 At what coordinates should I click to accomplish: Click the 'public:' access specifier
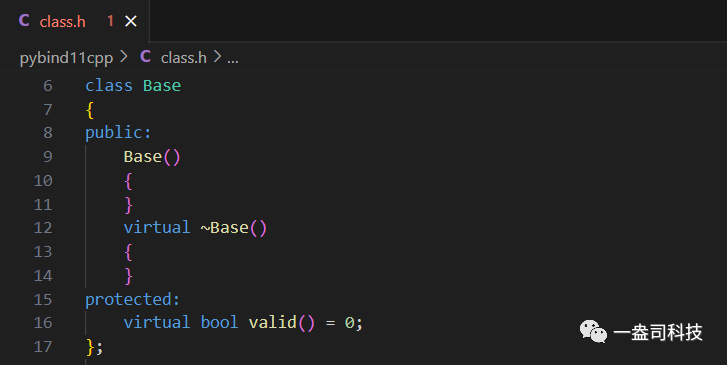(x=119, y=133)
